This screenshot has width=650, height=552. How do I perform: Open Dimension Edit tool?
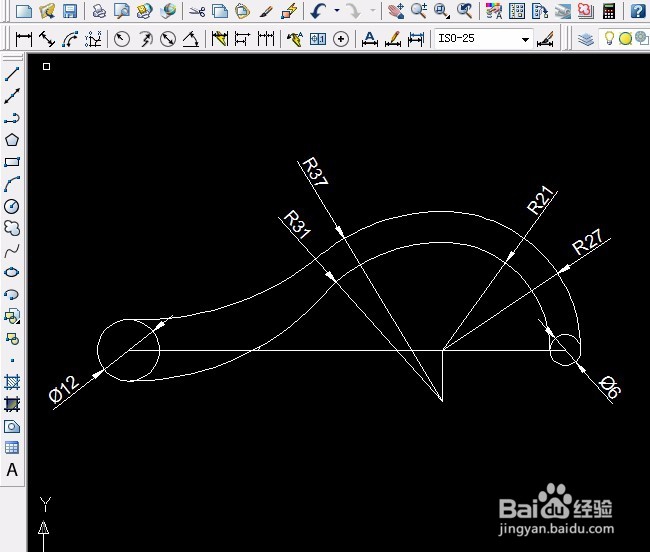[x=369, y=39]
